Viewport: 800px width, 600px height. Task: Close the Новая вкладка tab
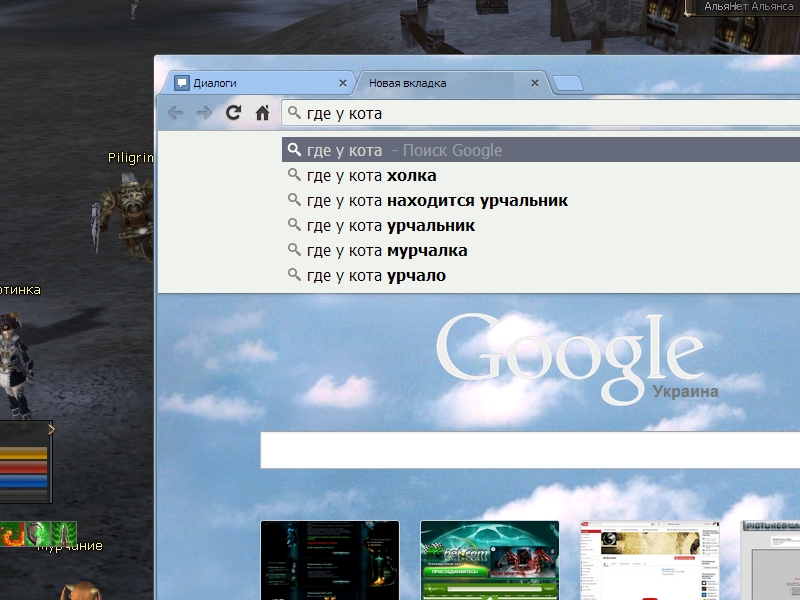[x=535, y=83]
